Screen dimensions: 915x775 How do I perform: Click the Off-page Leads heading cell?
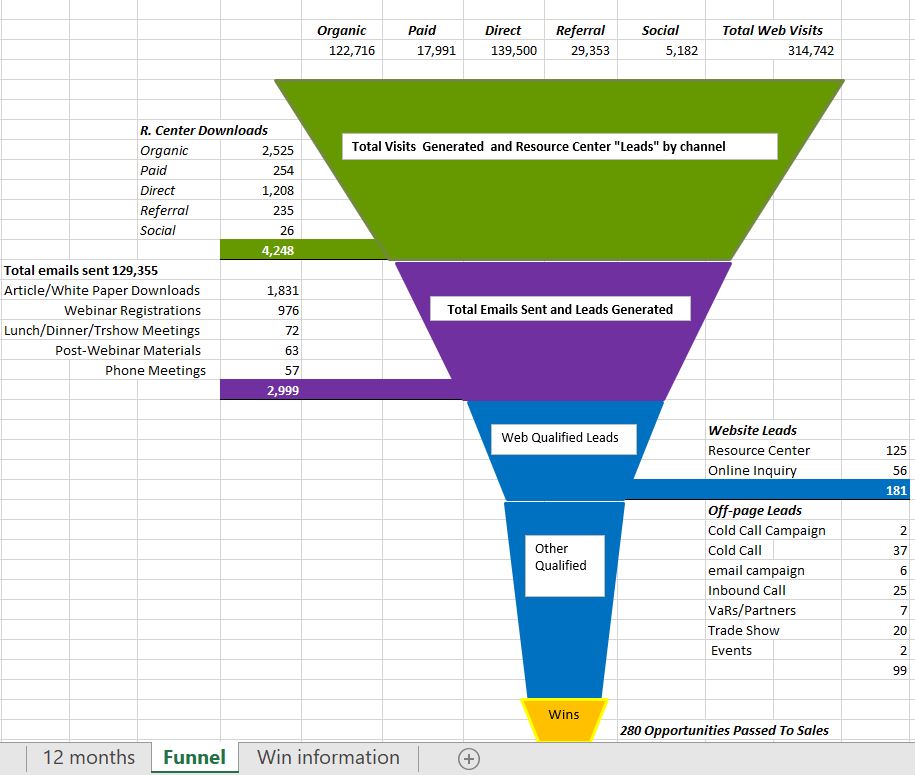point(755,510)
